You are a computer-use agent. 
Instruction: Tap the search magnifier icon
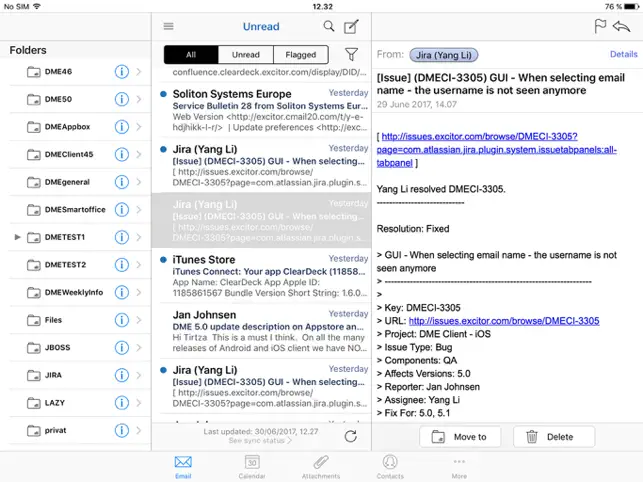tap(329, 27)
